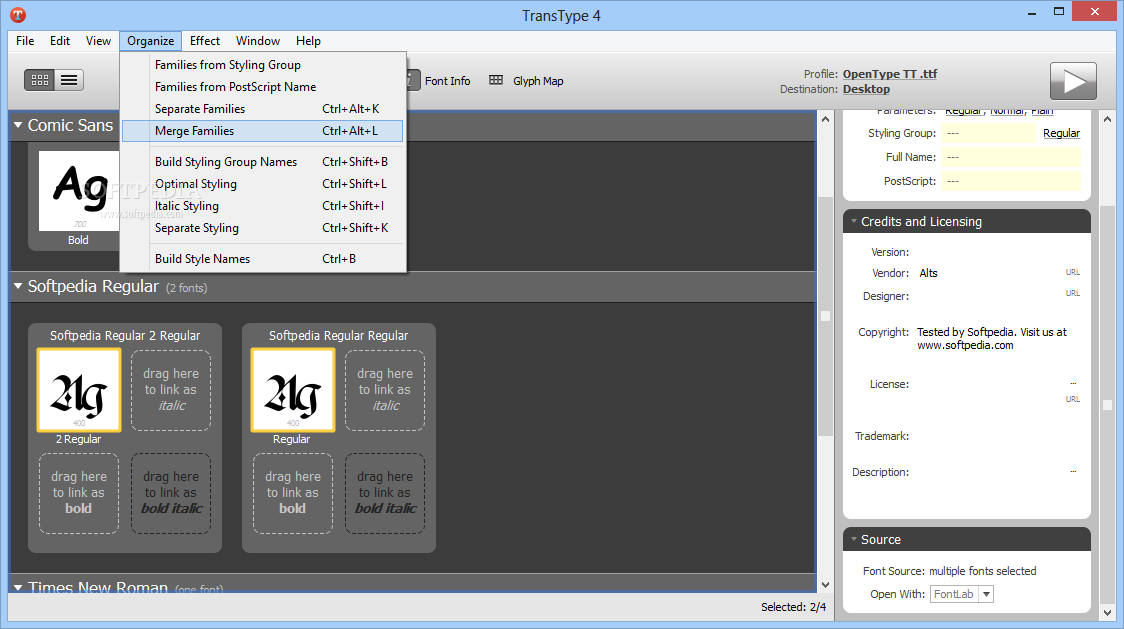
Task: Select Softpedia Regular 2 Regular font thumbnail
Action: tap(79, 390)
